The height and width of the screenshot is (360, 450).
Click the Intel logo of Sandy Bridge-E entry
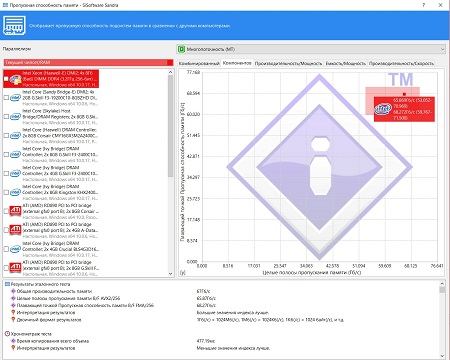coord(15,98)
